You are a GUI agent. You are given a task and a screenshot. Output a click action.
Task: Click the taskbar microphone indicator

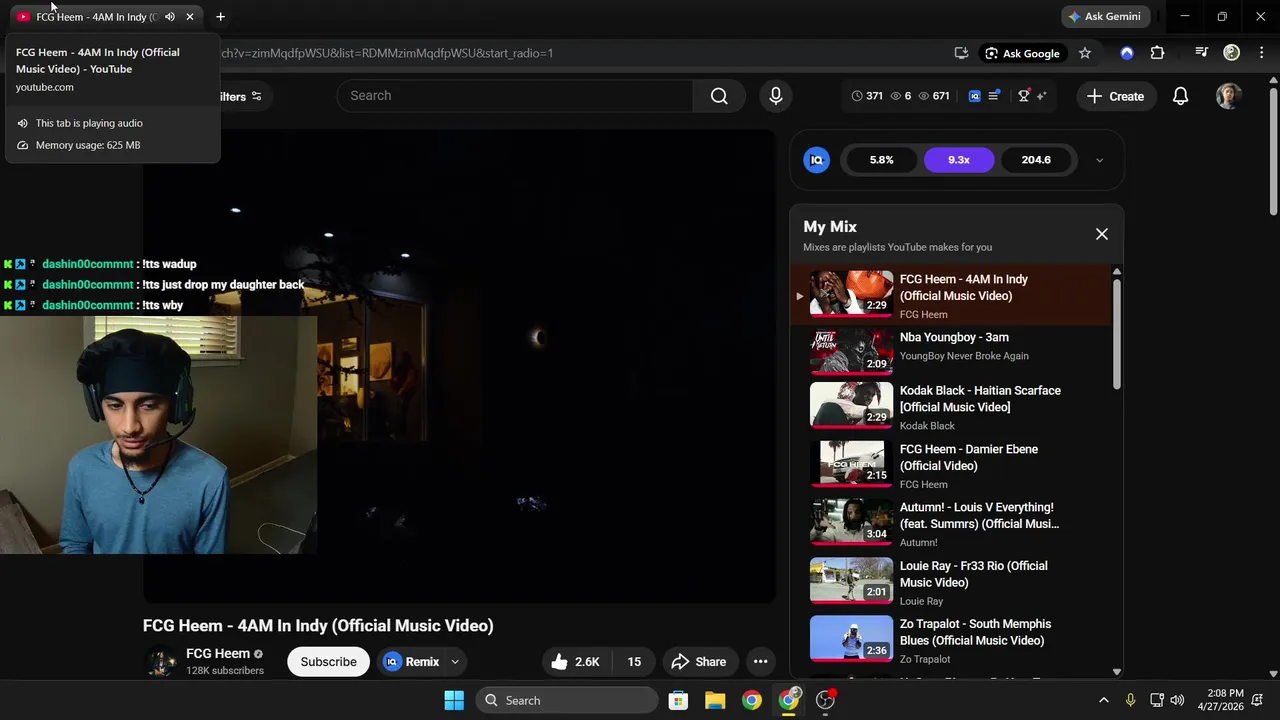tap(1130, 700)
